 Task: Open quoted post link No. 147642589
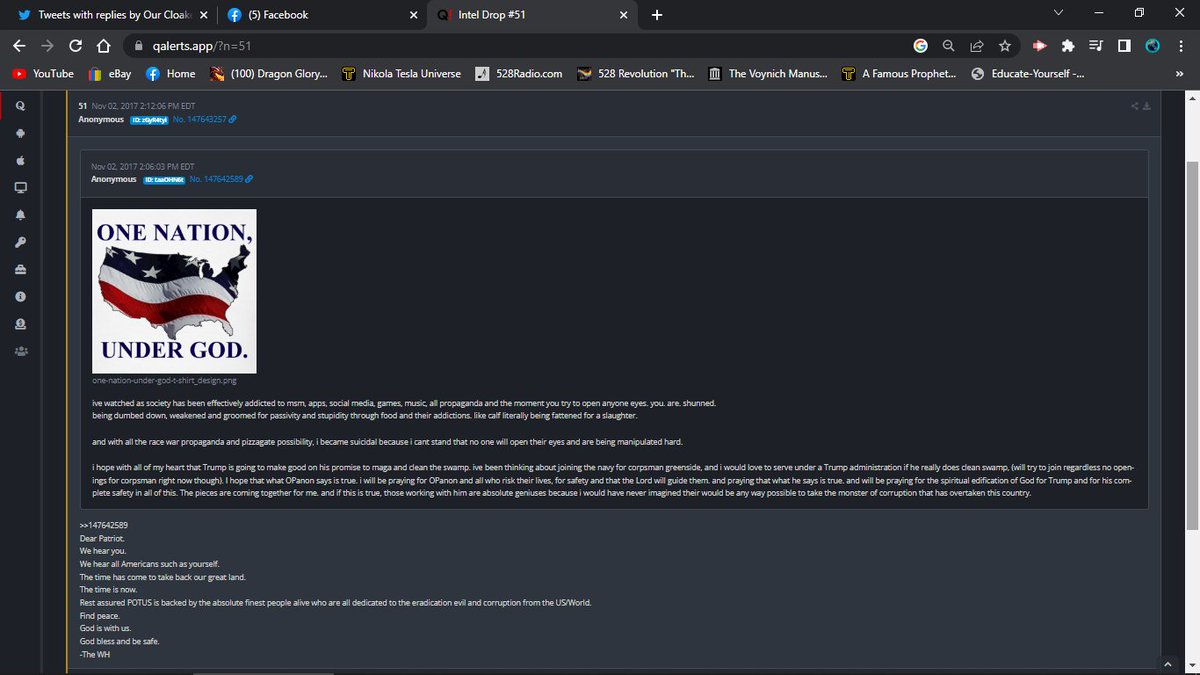pyautogui.click(x=221, y=179)
